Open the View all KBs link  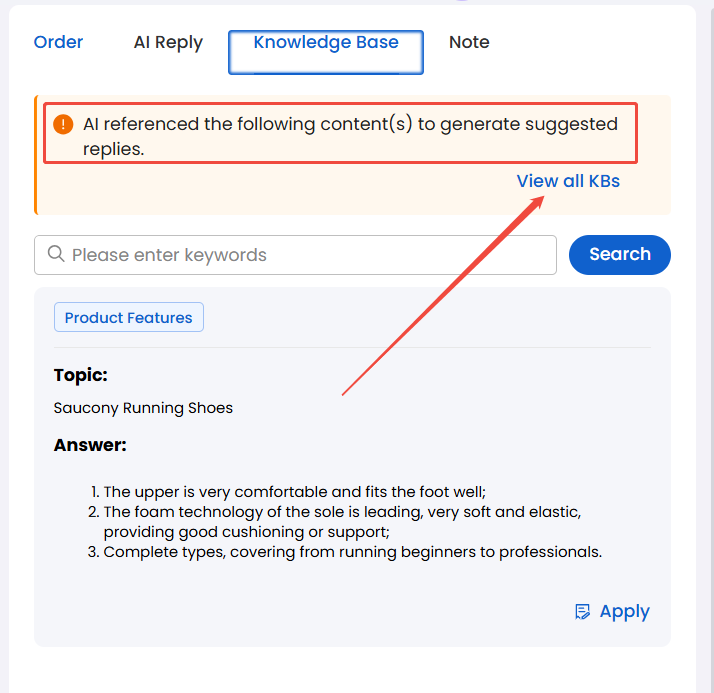[568, 181]
